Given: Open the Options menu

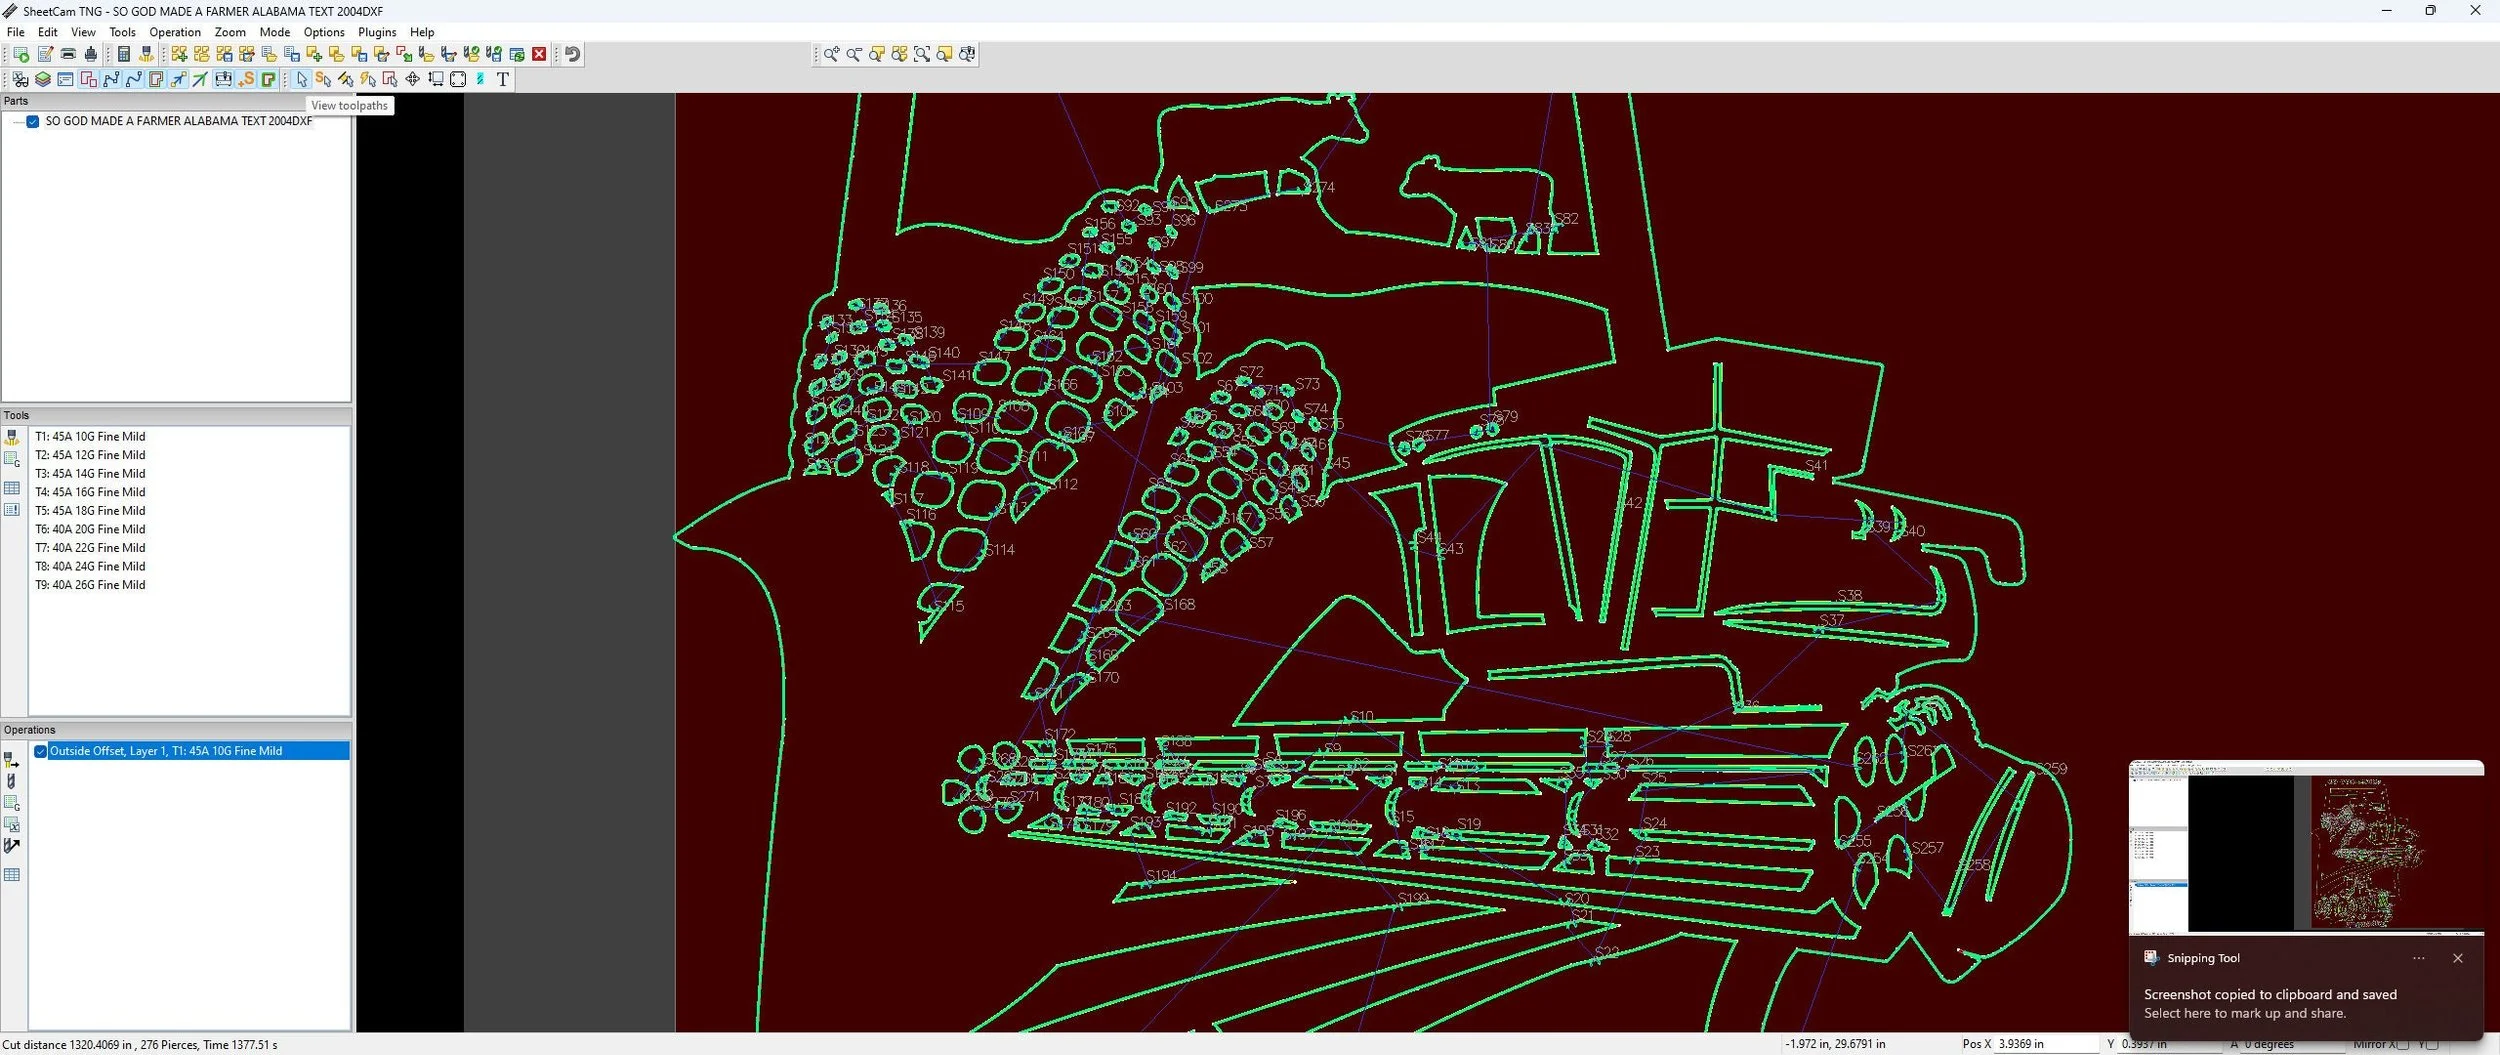Looking at the screenshot, I should (x=324, y=32).
